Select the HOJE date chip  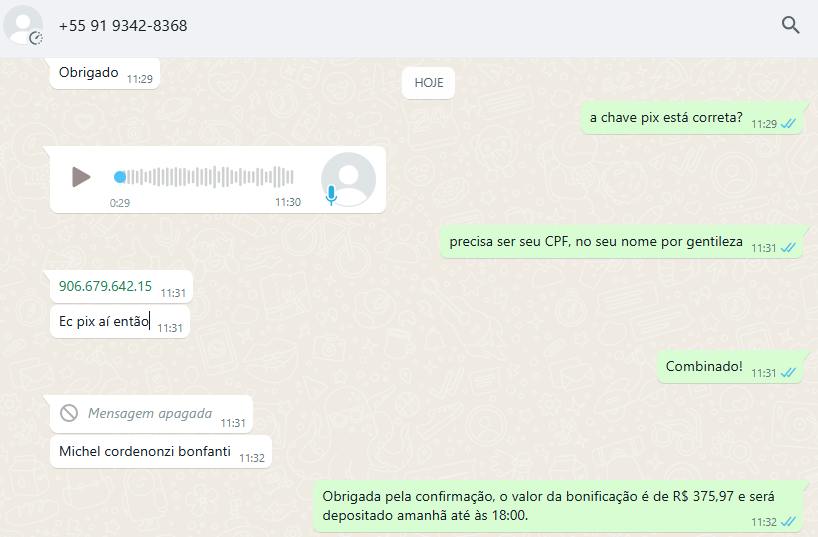(x=428, y=83)
